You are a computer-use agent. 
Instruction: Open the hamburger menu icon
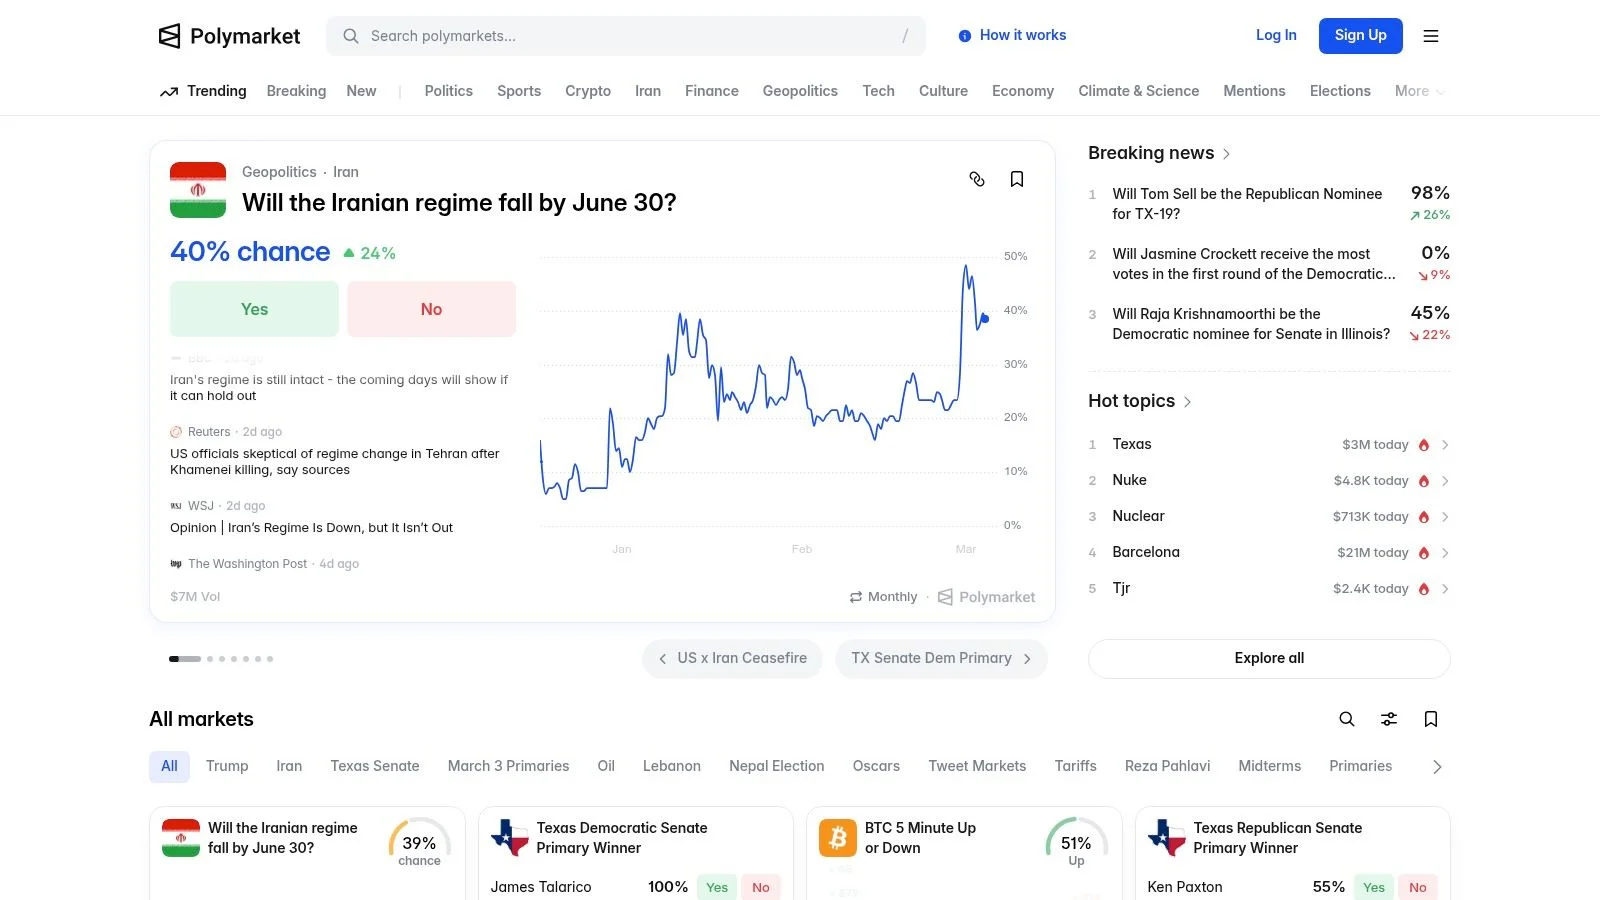[x=1431, y=36]
